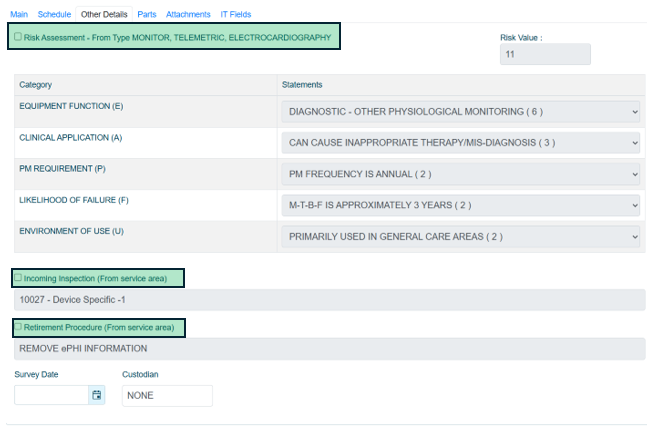Enable the Incoming Inspection checkbox
The image size is (647, 426).
point(18,277)
